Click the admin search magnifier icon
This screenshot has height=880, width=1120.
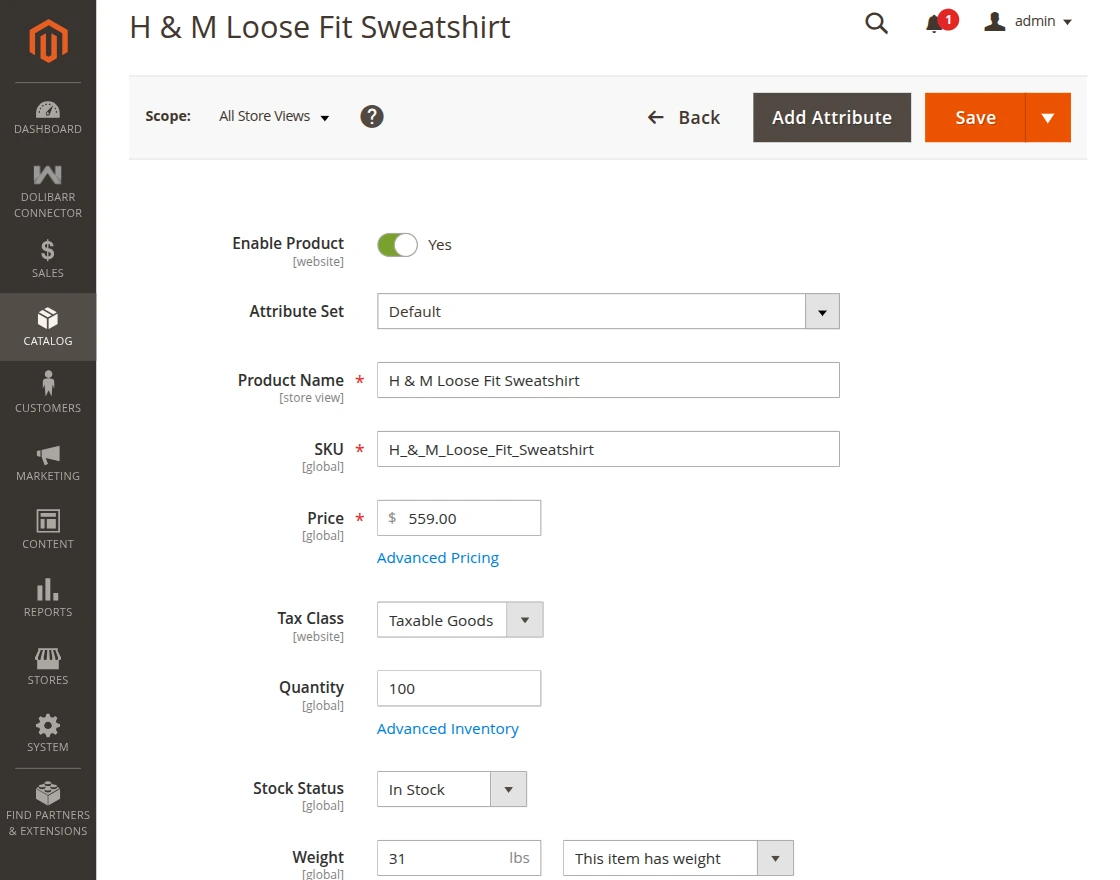point(876,22)
